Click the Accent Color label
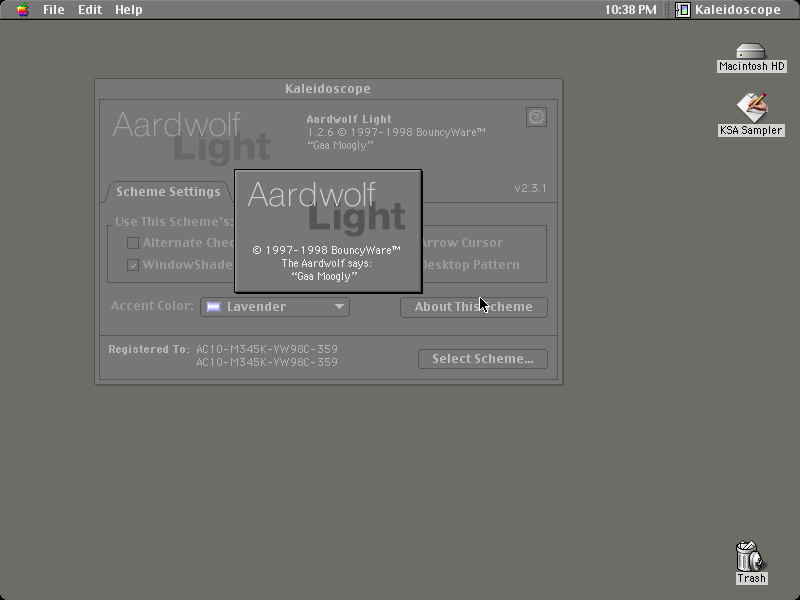The height and width of the screenshot is (600, 800). pyautogui.click(x=152, y=306)
